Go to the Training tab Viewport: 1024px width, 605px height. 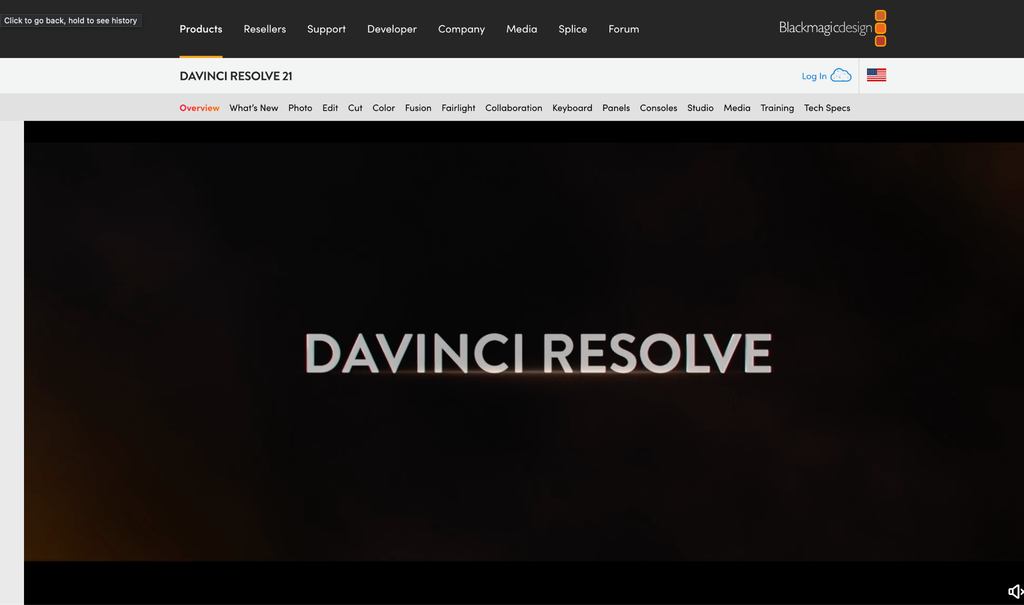click(x=777, y=108)
